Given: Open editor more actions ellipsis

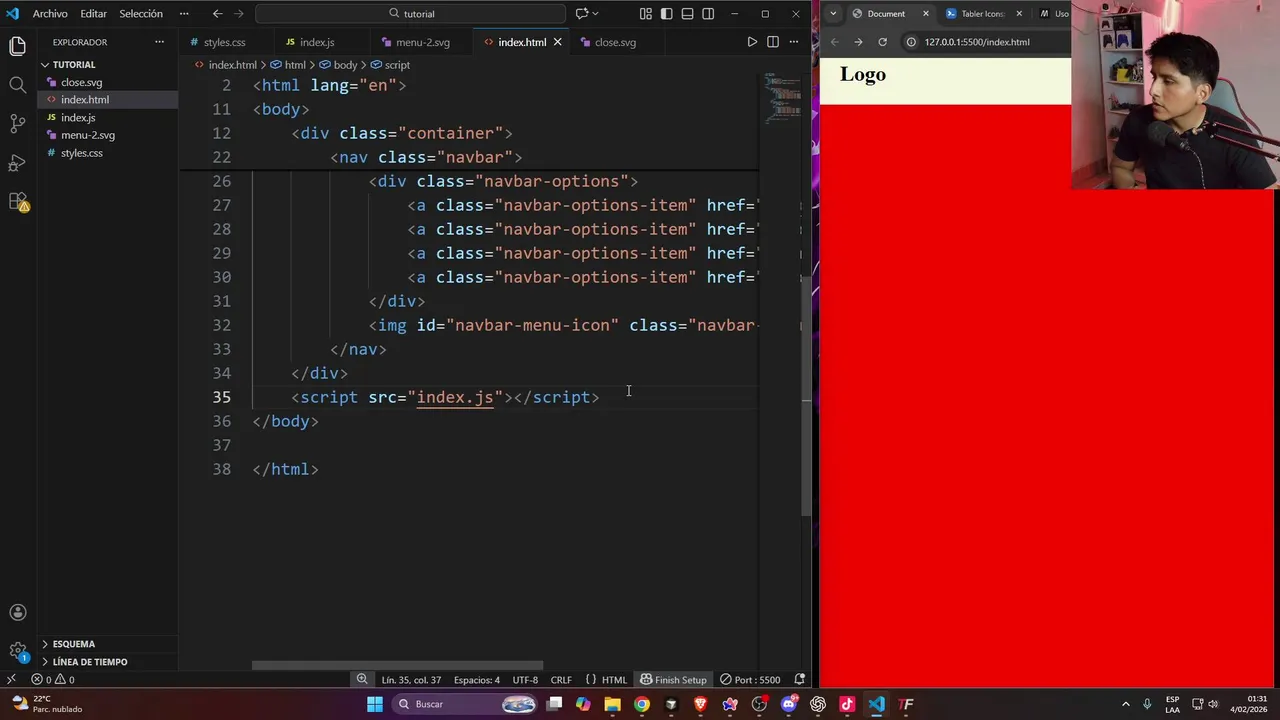Looking at the screenshot, I should (x=794, y=42).
